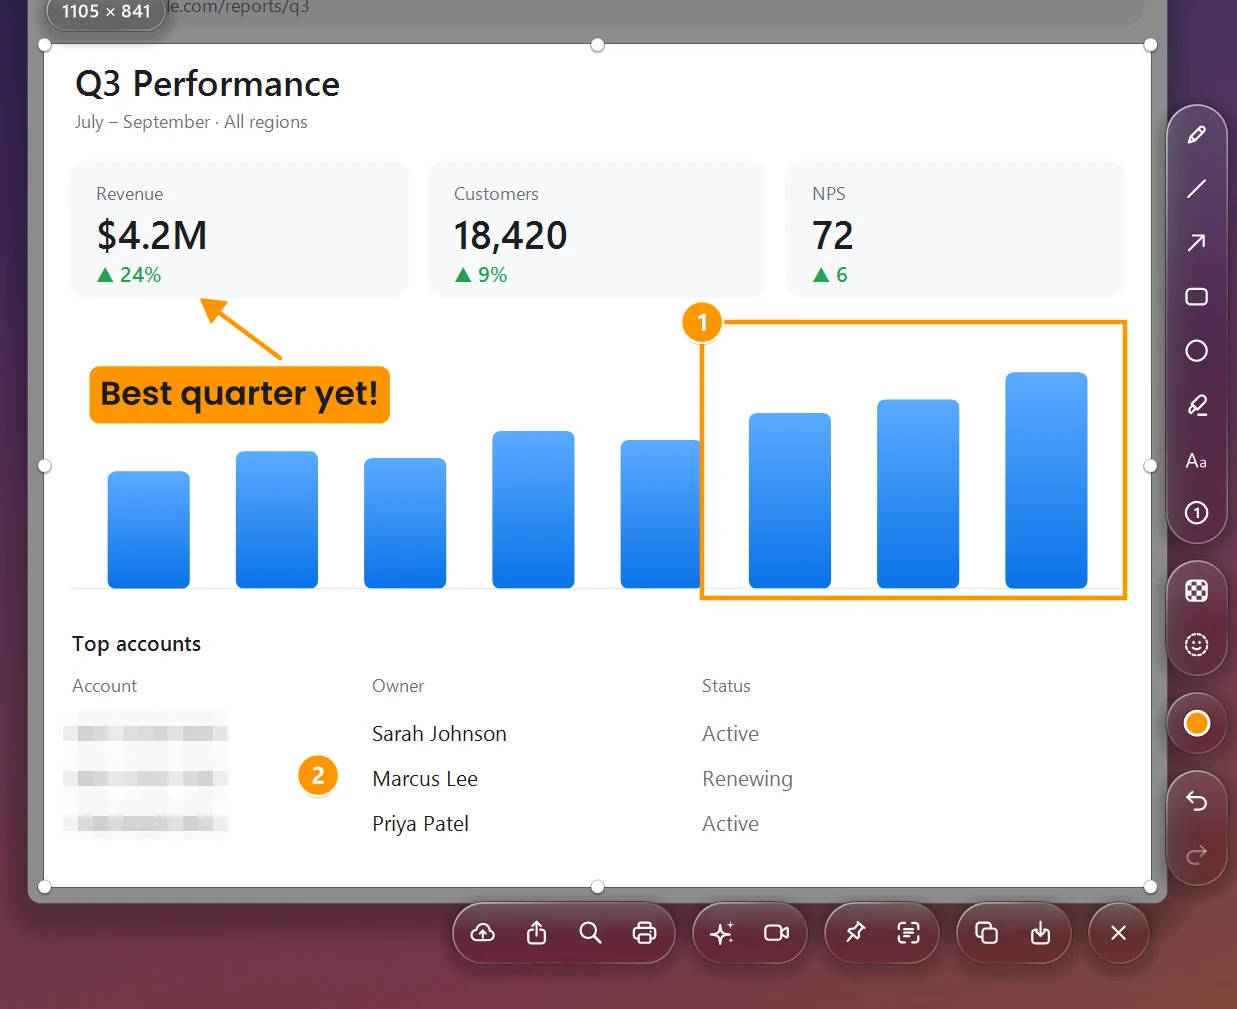Click the right-middle selection edge handle
Image resolution: width=1237 pixels, height=1009 pixels.
(1150, 466)
